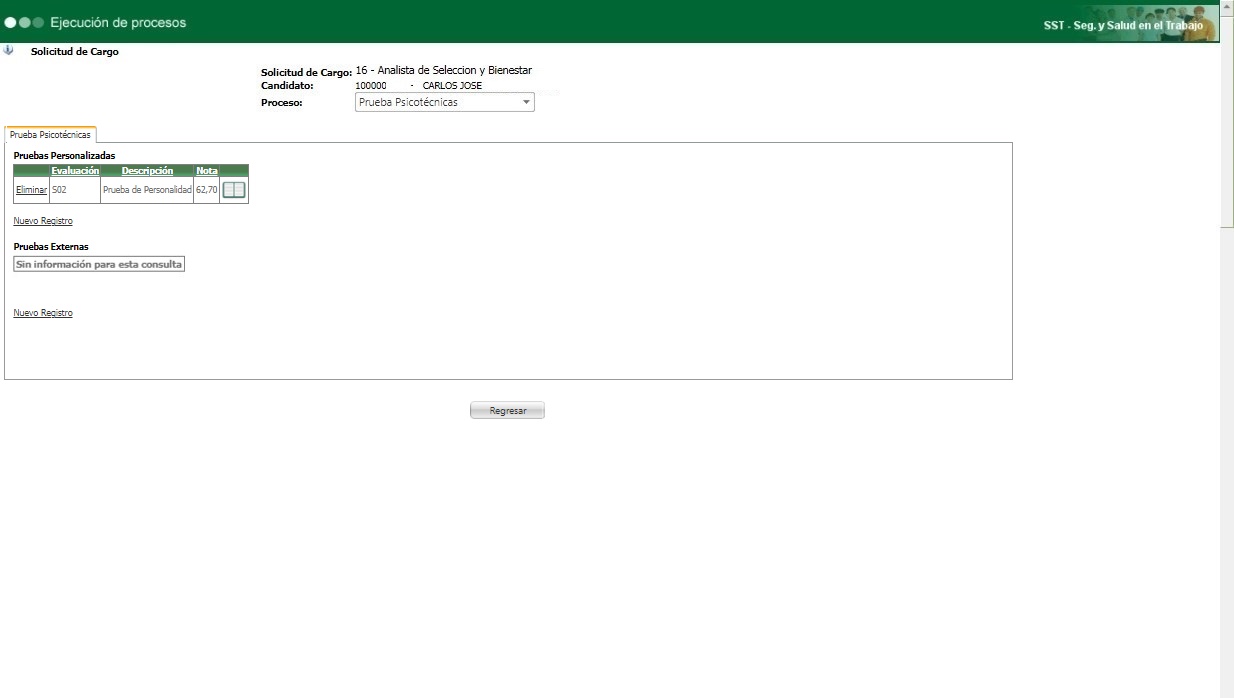Open the detail icon in the S02 row

[x=233, y=190]
